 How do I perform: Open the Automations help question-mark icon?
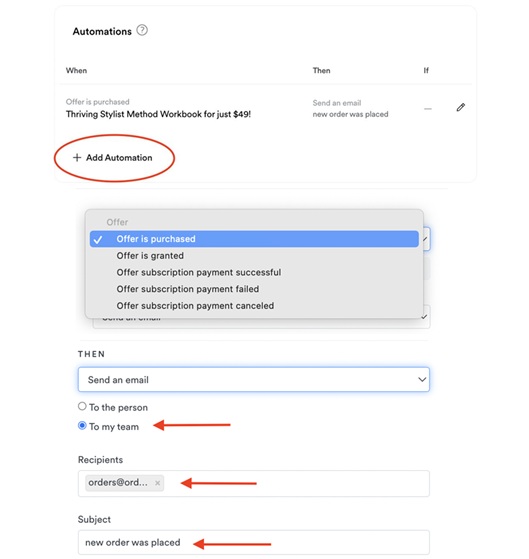pos(142,30)
